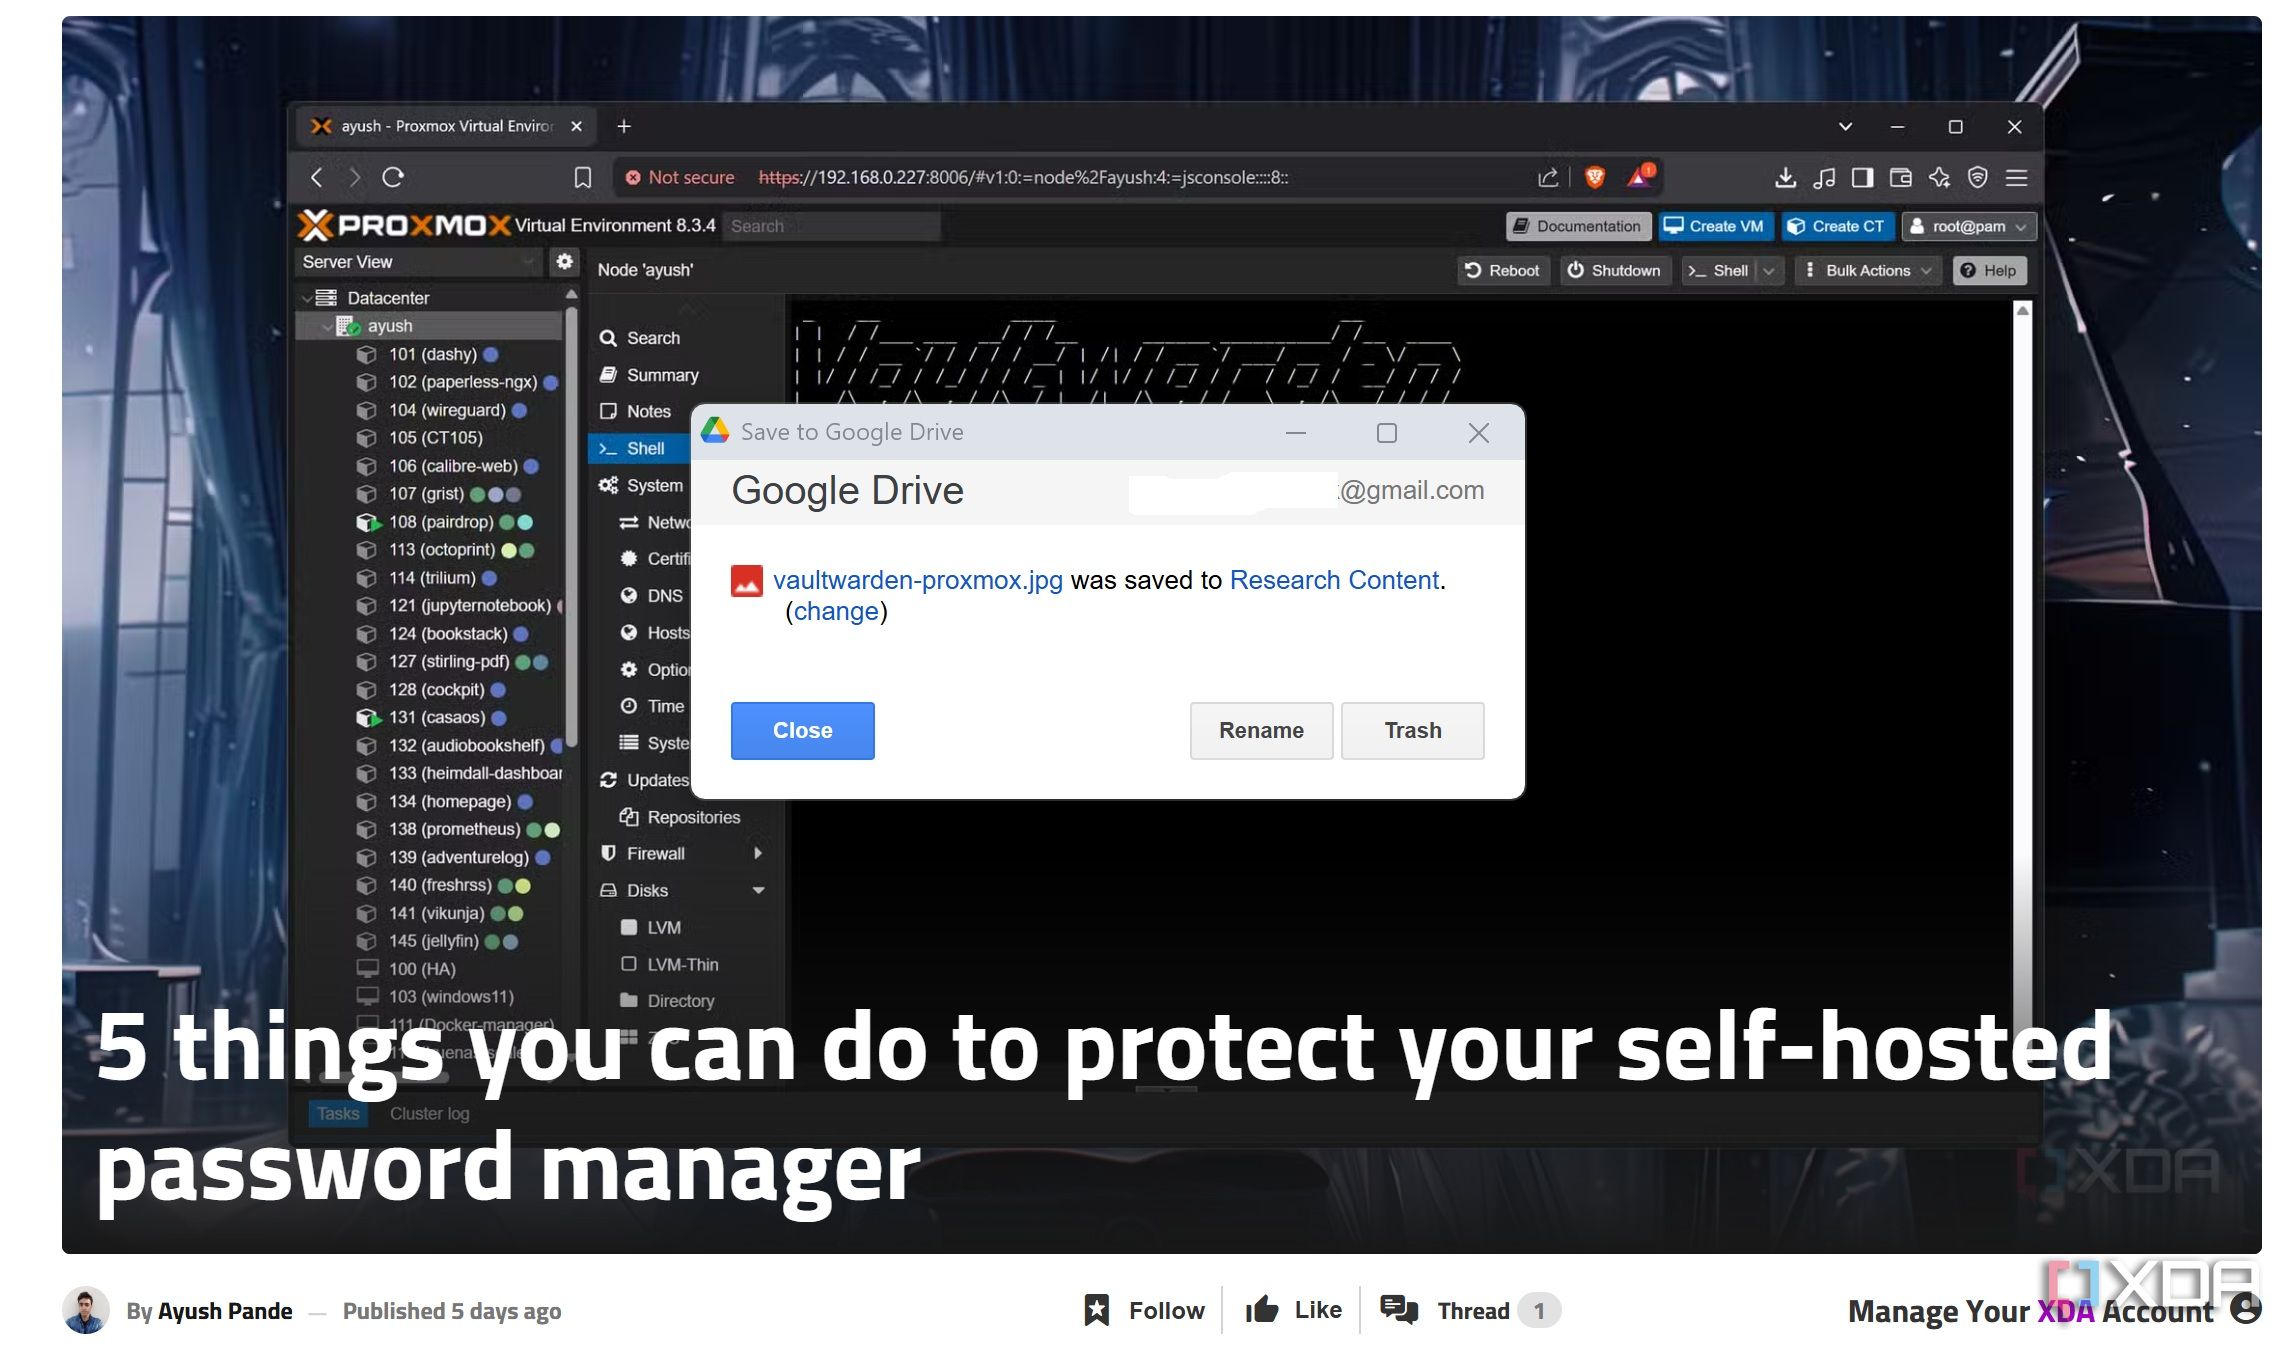This screenshot has height=1360, width=2294.
Task: Click the browser Back arrow
Action: tap(317, 178)
